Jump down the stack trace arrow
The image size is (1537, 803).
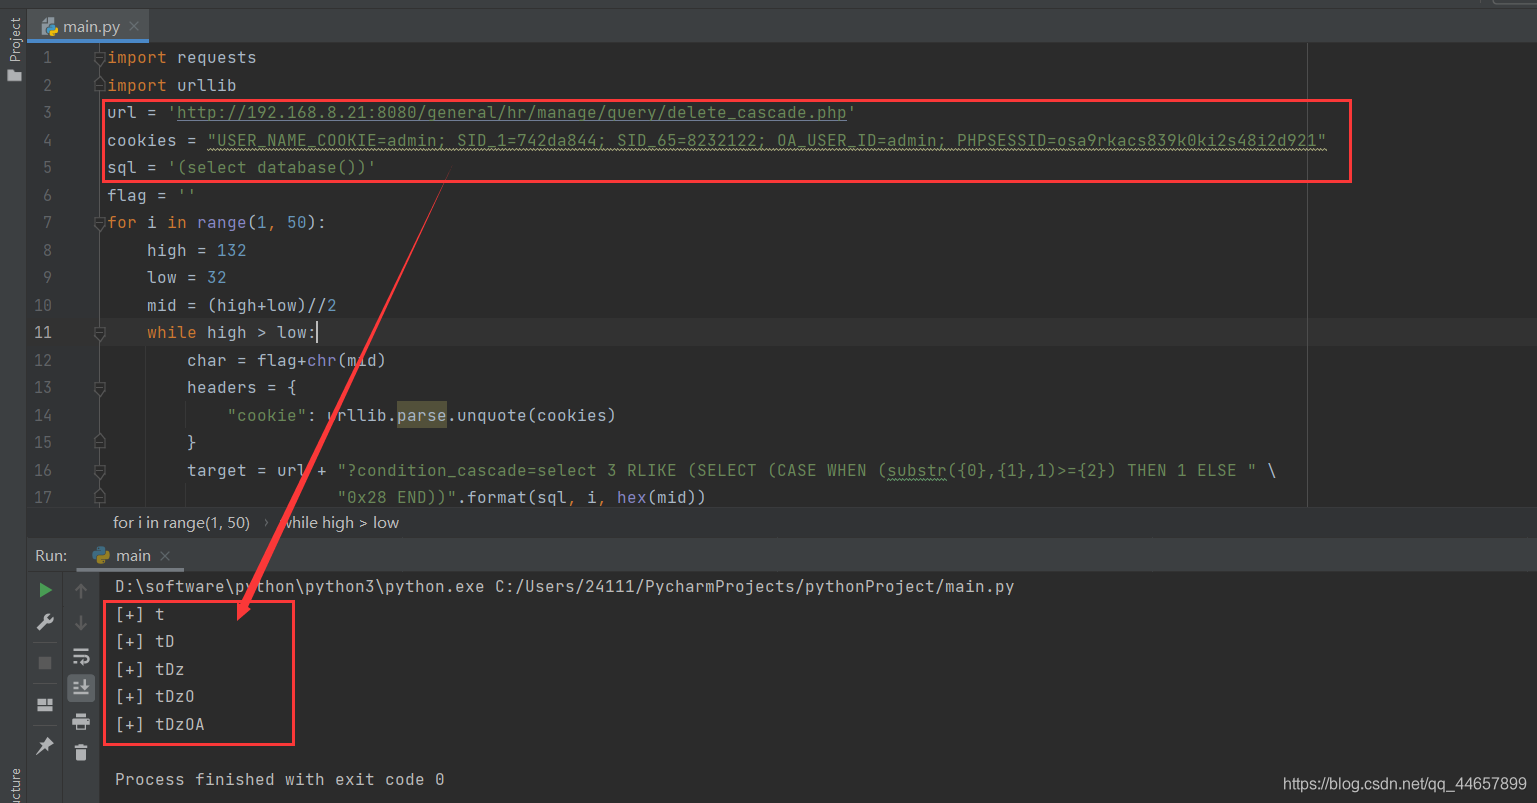81,623
